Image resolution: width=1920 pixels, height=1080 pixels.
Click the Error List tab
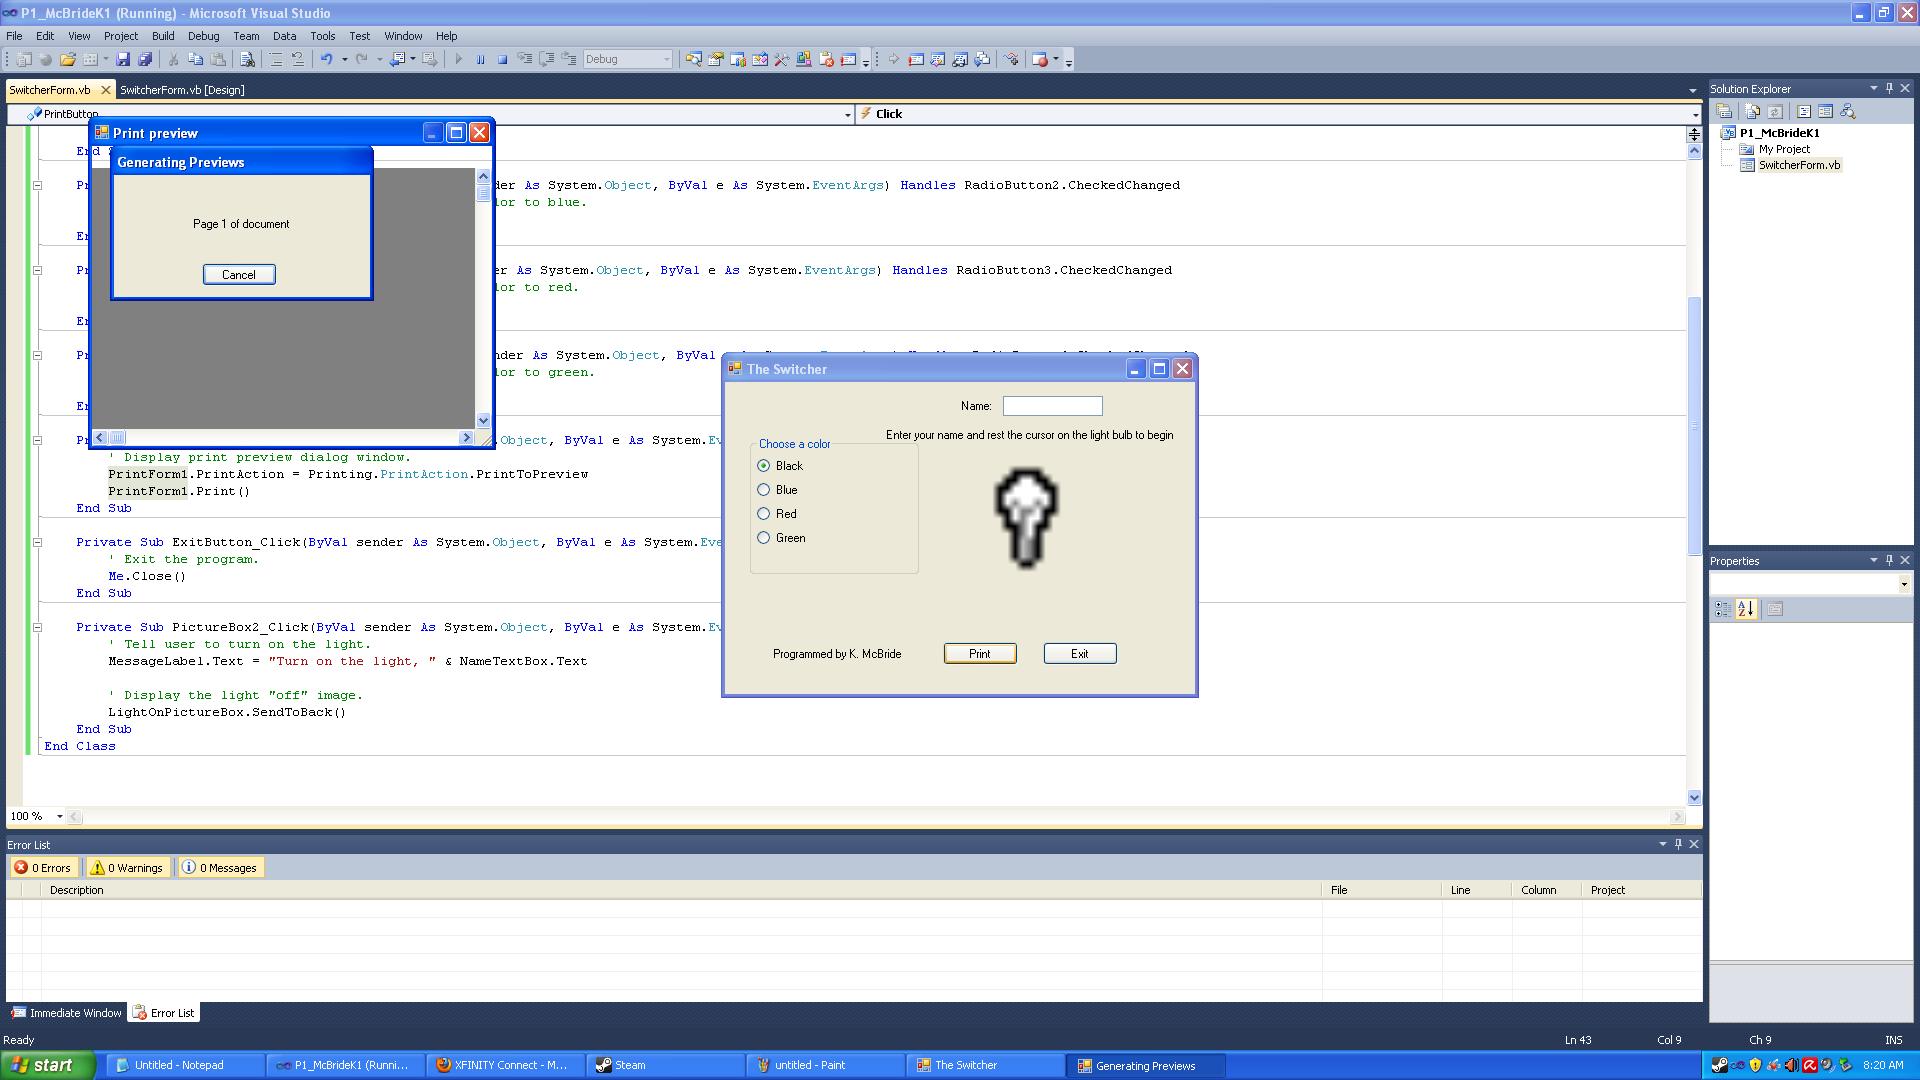tap(164, 1013)
